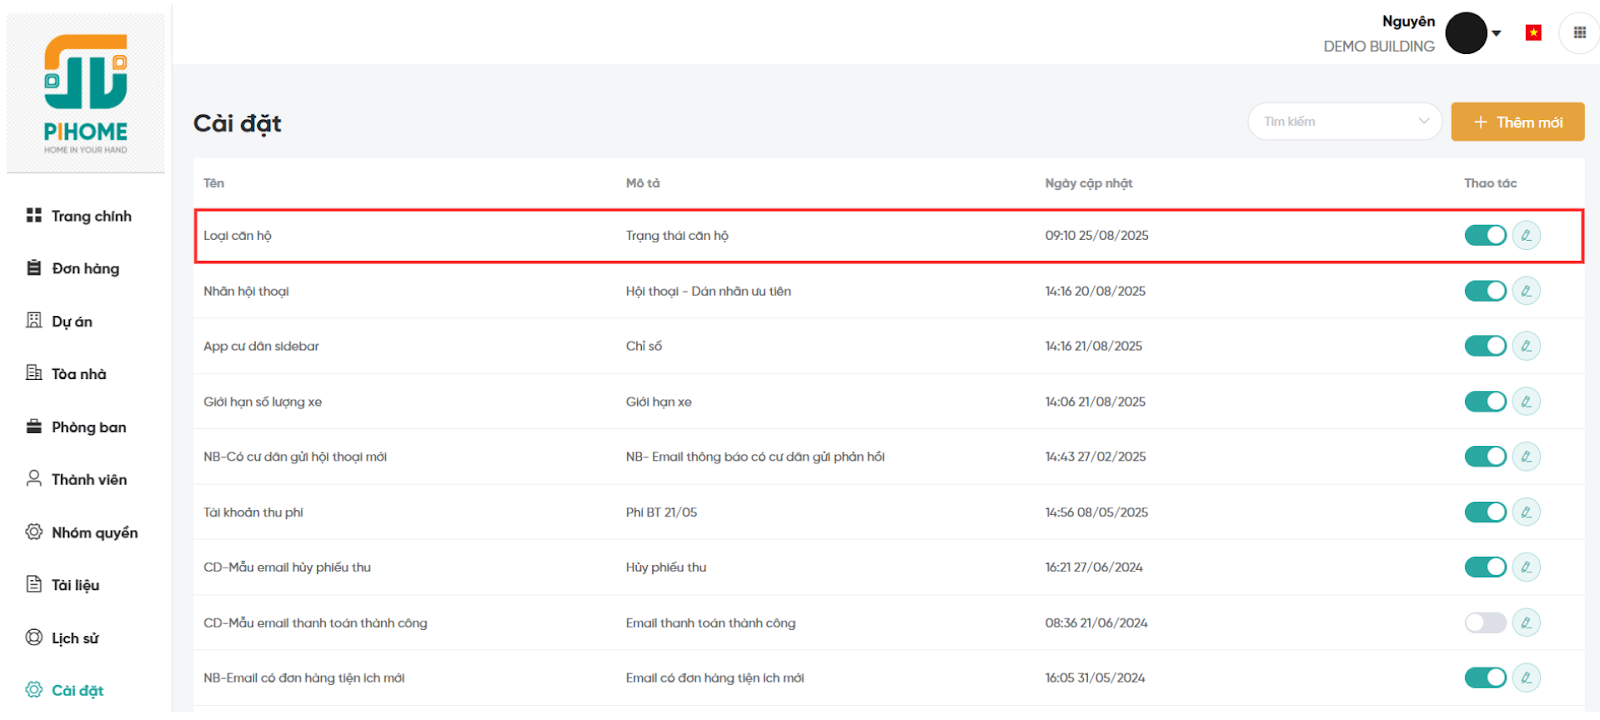The image size is (1600, 720).
Task: Open account dropdown arrow next to avatar
Action: tap(1497, 33)
